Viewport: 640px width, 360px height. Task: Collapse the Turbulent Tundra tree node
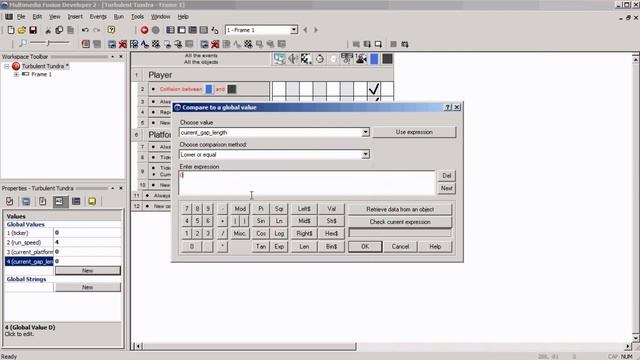[x=7, y=66]
